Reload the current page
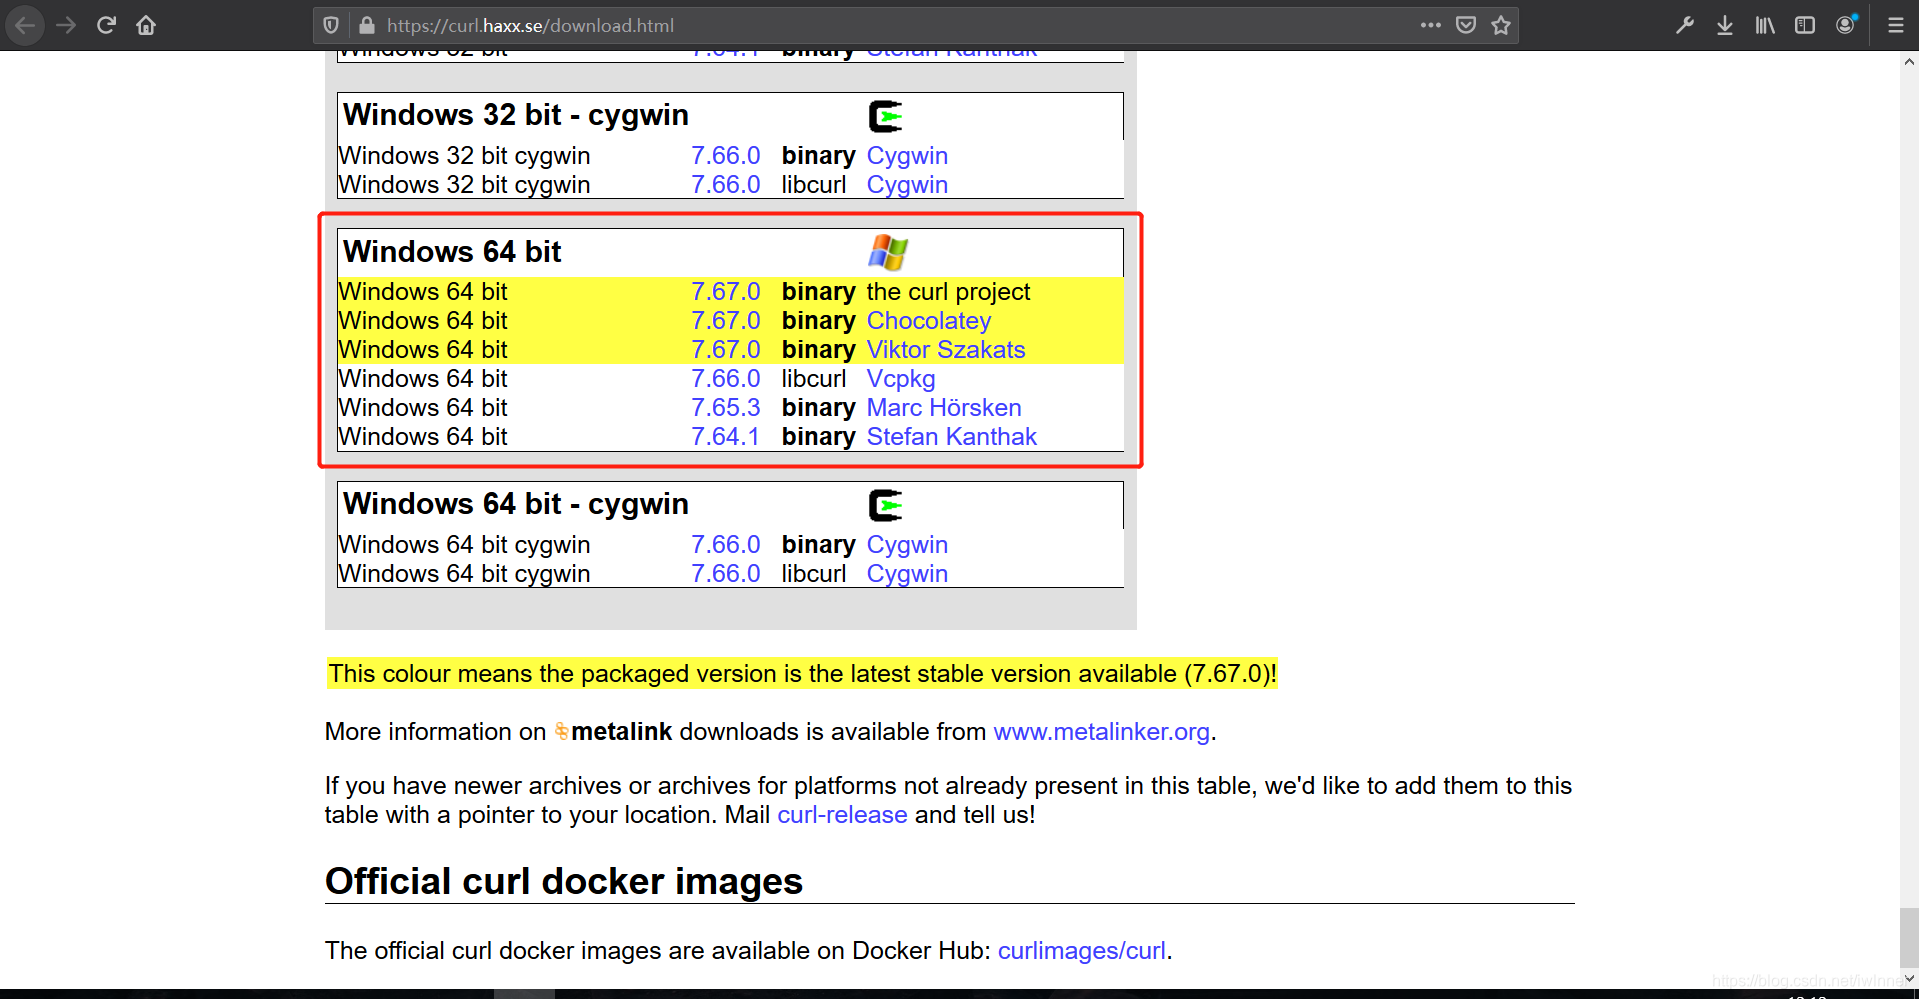The width and height of the screenshot is (1919, 999). (106, 25)
